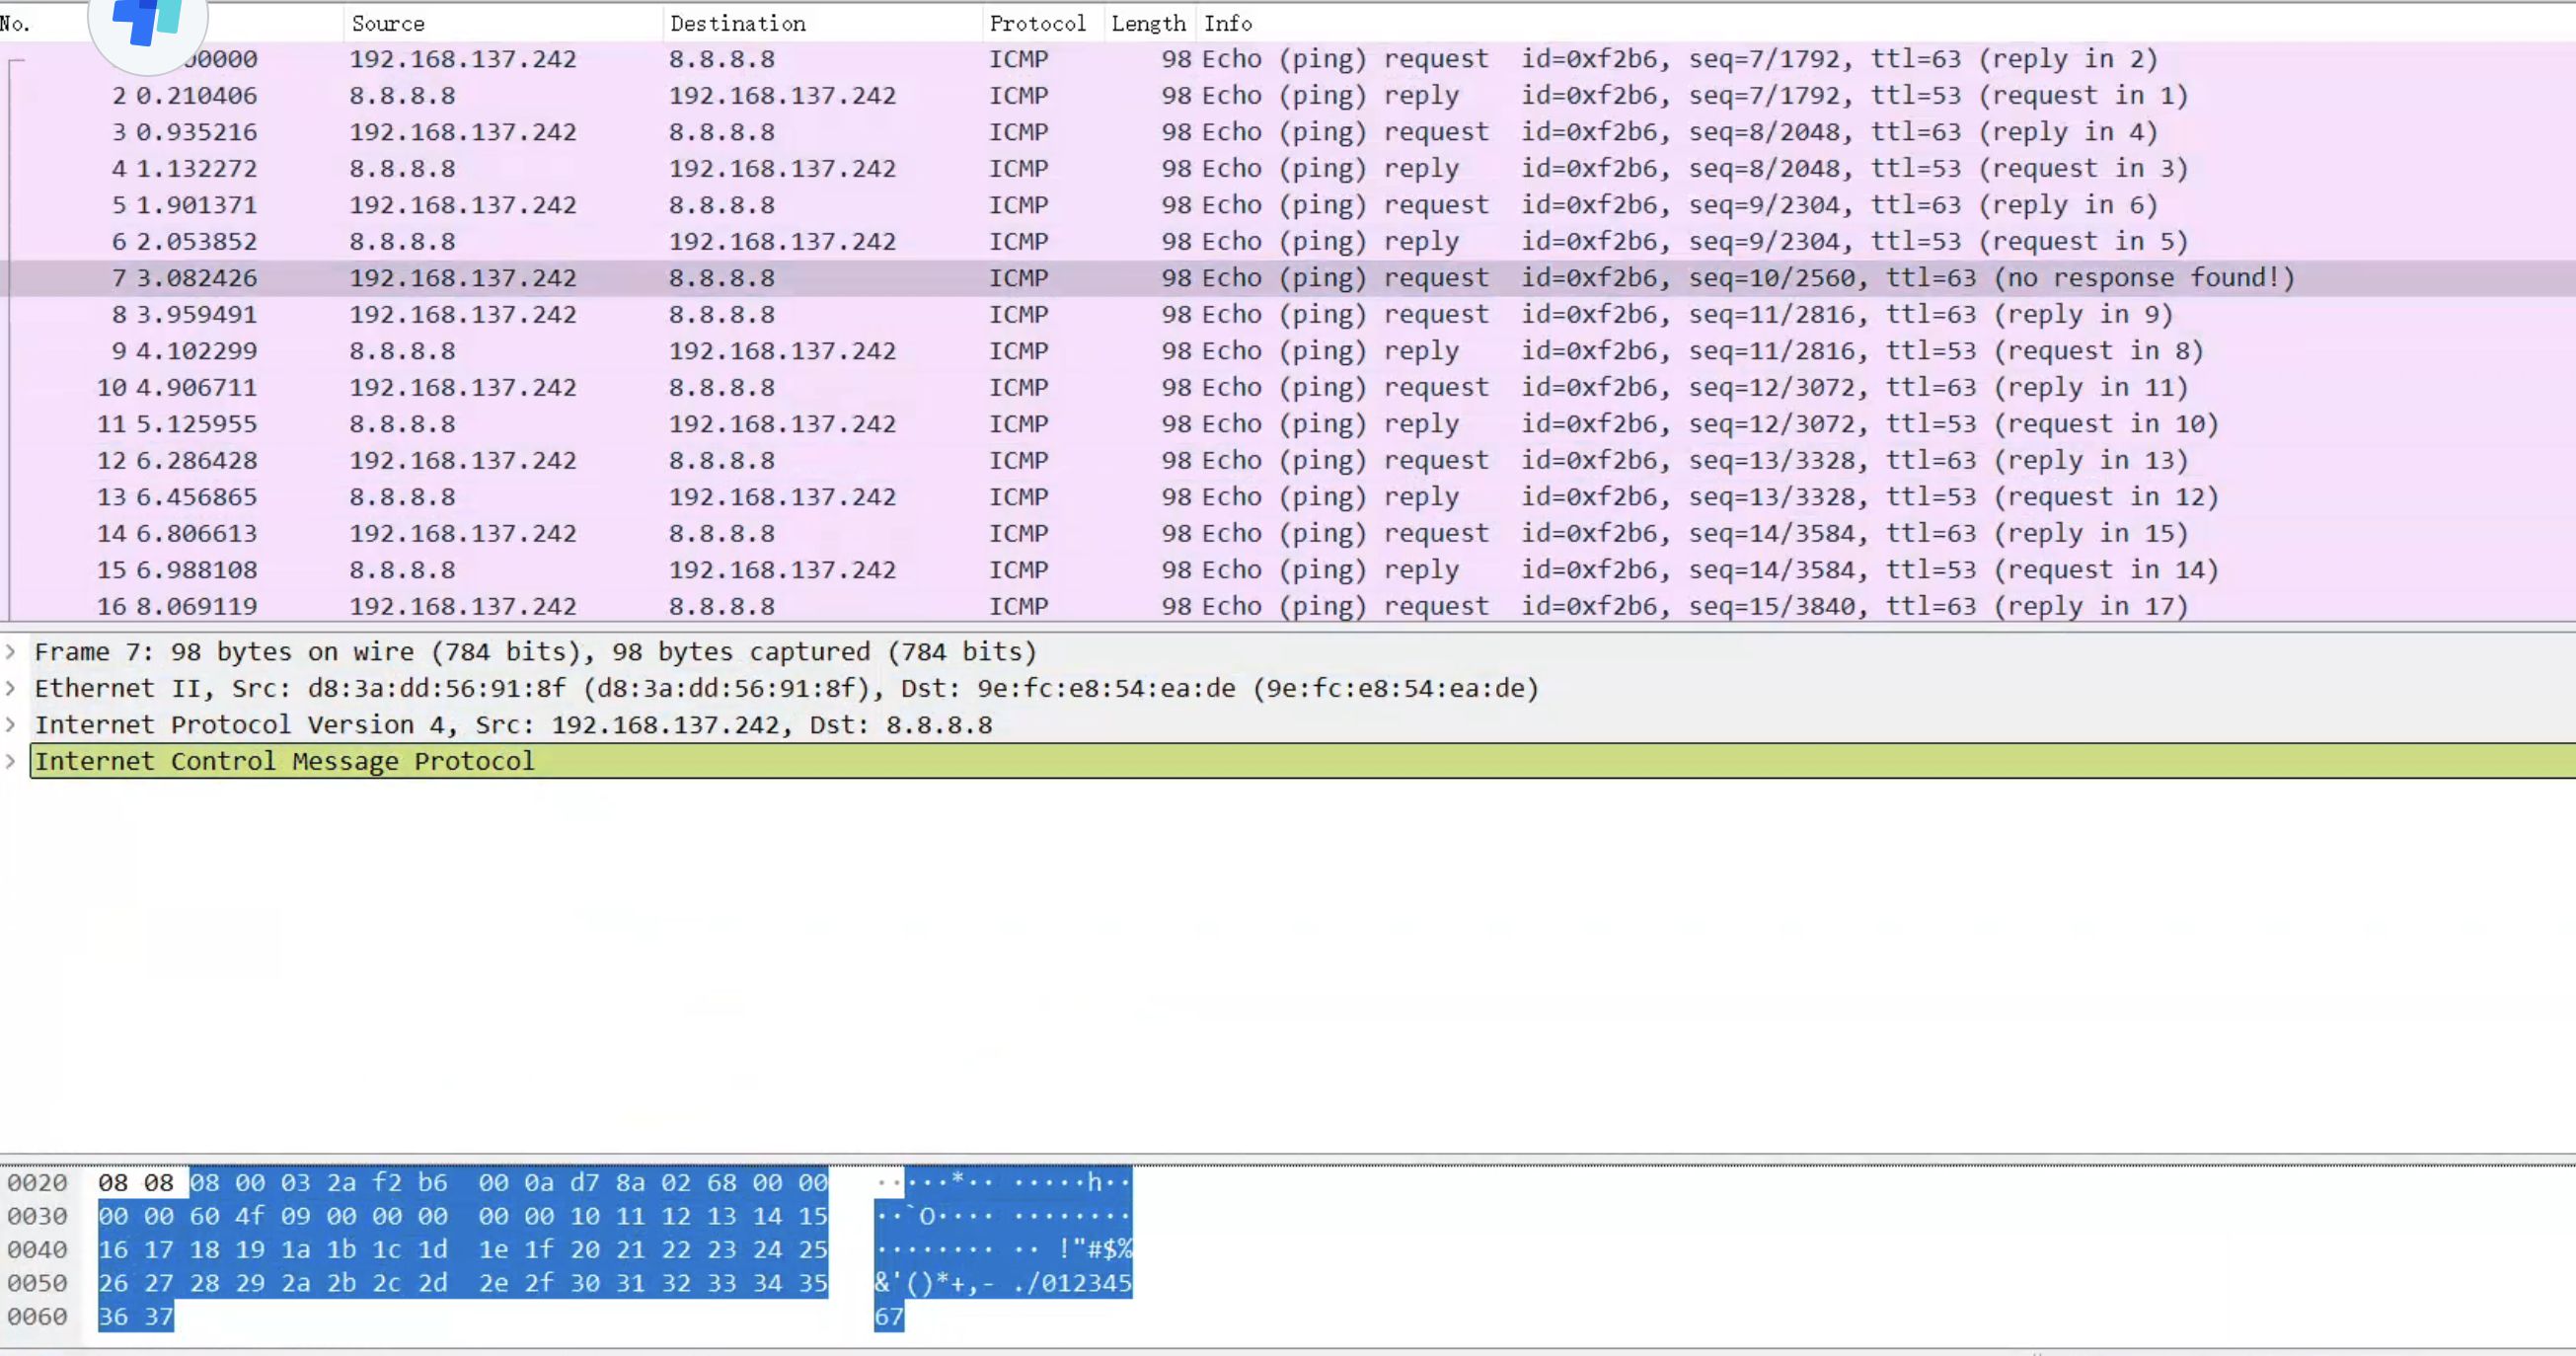This screenshot has height=1356, width=2576.
Task: Sort by the Length column header
Action: (x=1147, y=23)
